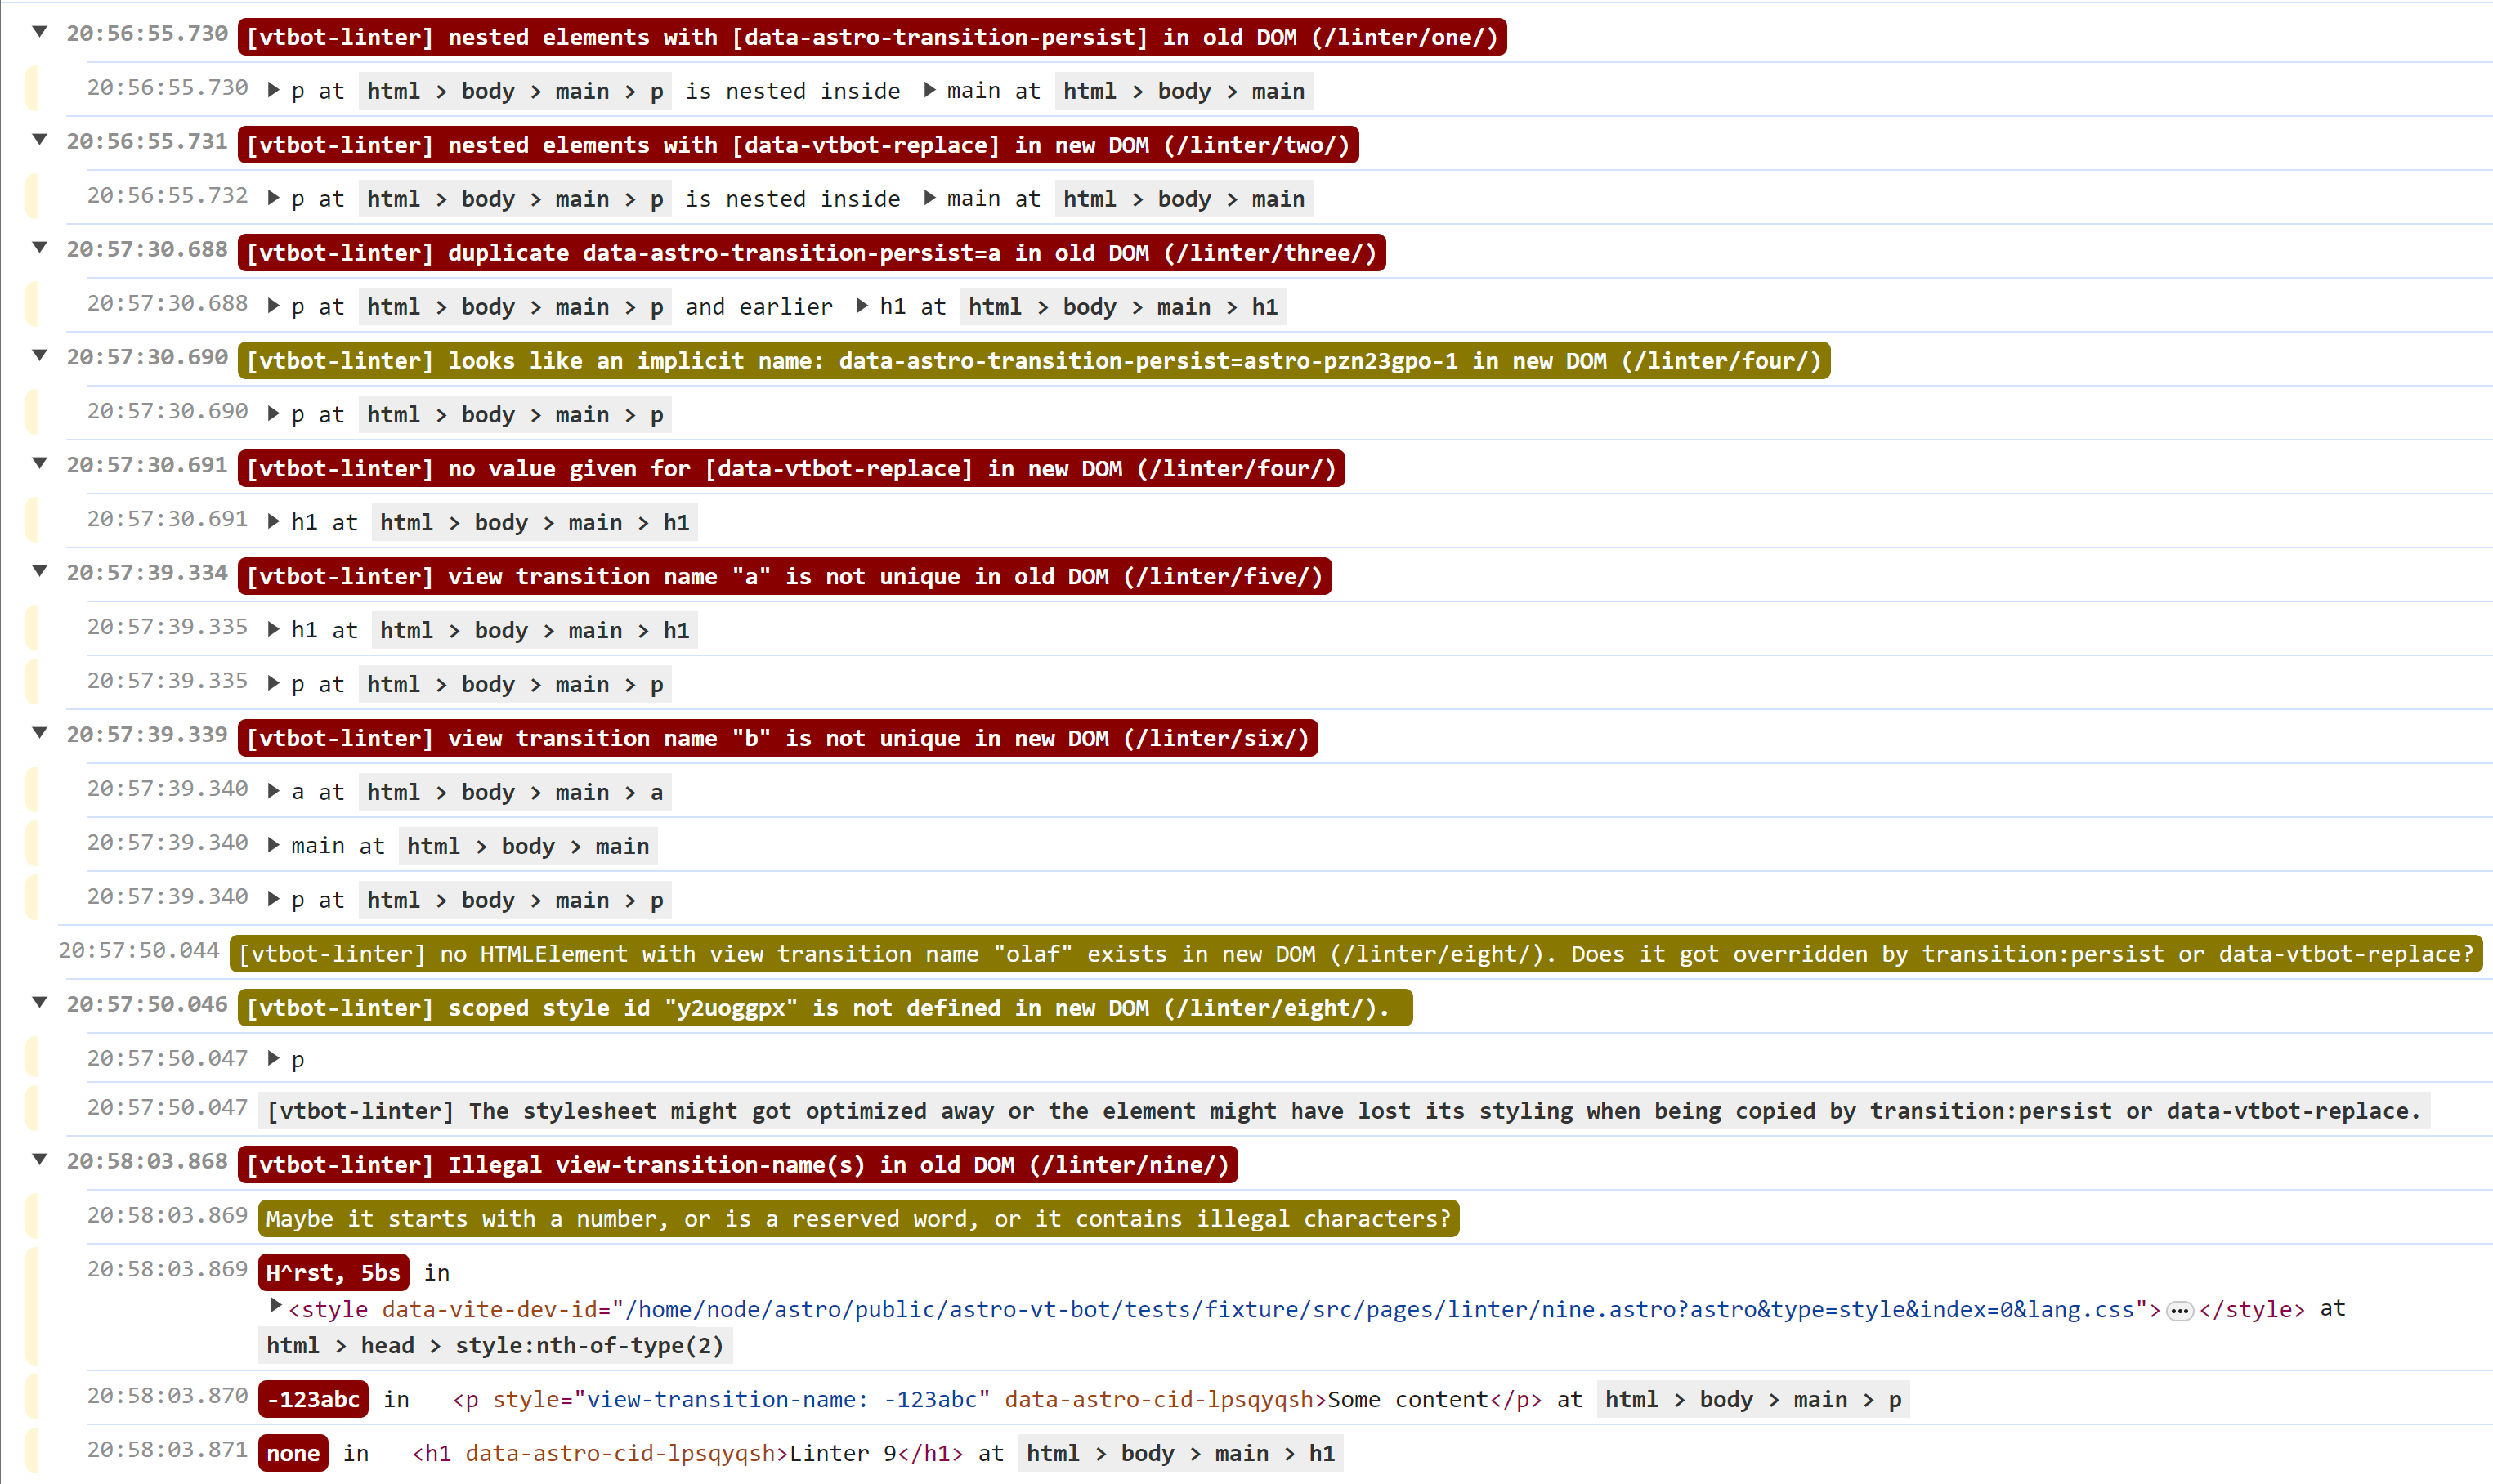2493x1484 pixels.
Task: Collapse the name "b" not unique group
Action: click(40, 734)
